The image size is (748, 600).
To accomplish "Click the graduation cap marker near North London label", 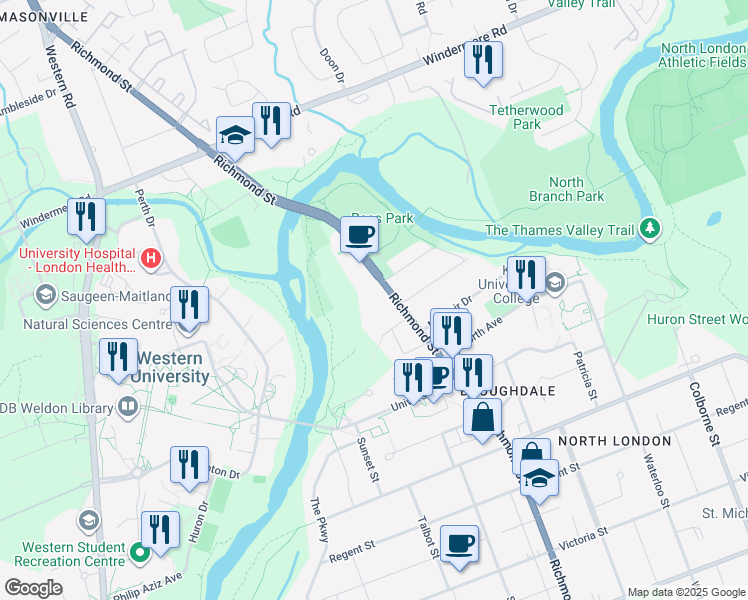I will (x=540, y=480).
